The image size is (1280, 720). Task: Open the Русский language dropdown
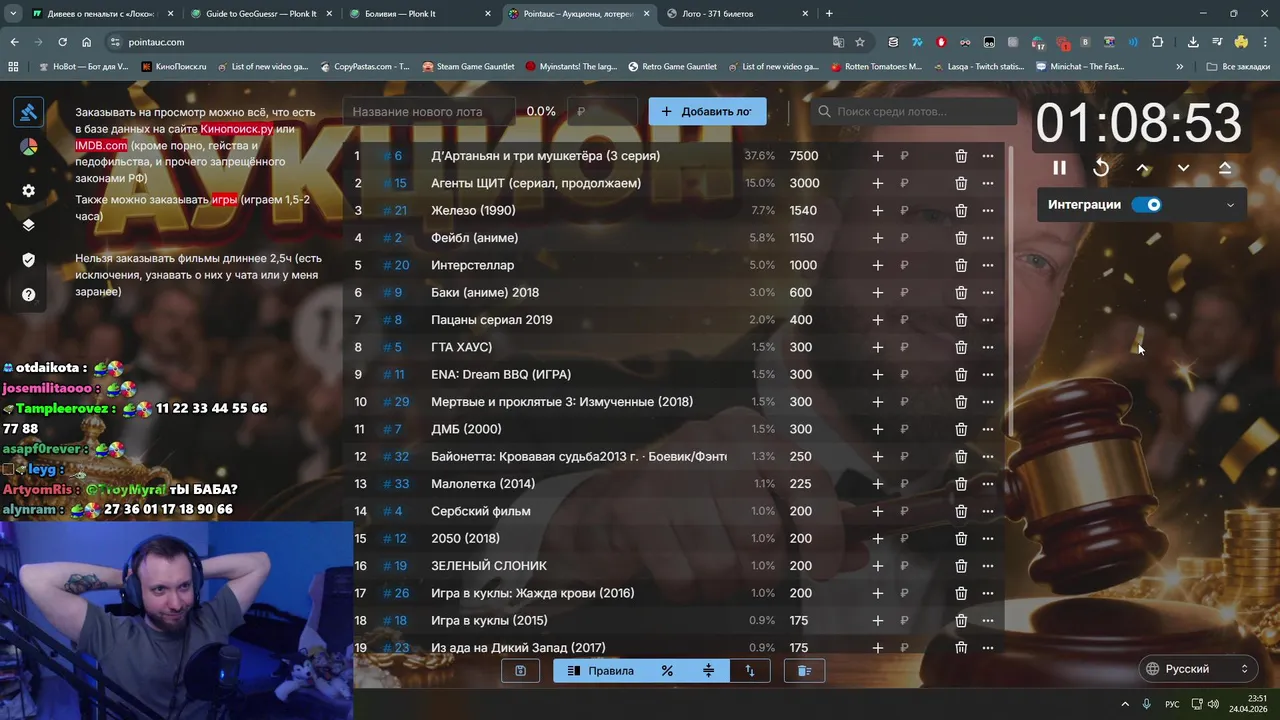(1200, 669)
